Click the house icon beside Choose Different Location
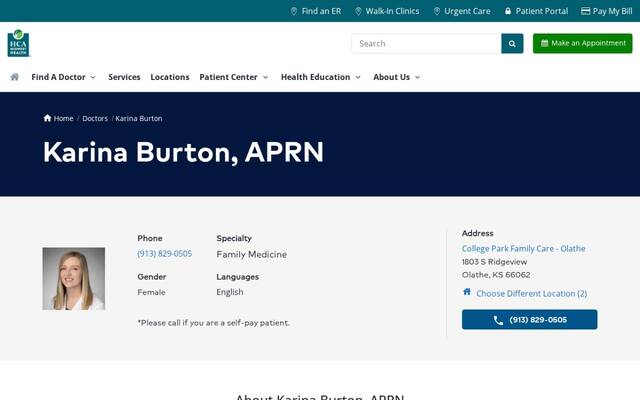640x400 pixels. [x=467, y=291]
